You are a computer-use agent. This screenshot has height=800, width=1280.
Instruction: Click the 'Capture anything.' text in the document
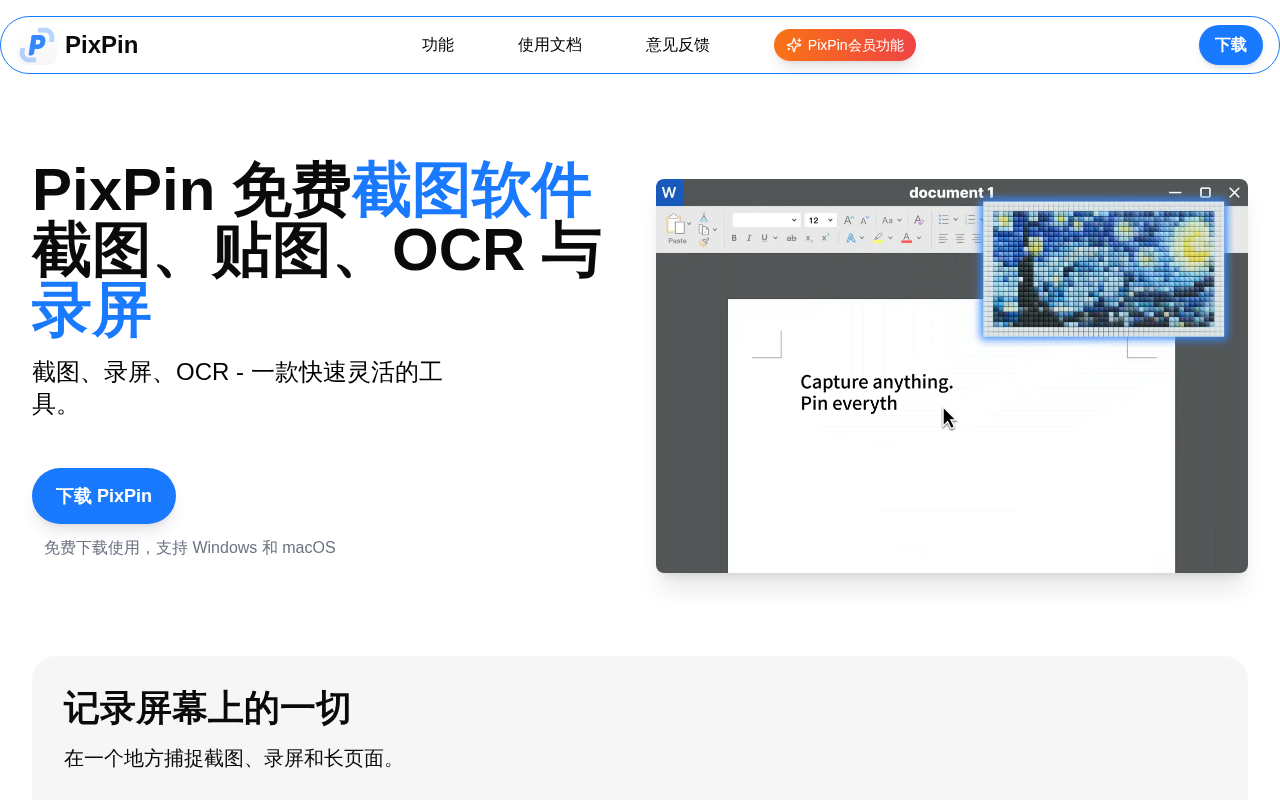877,382
